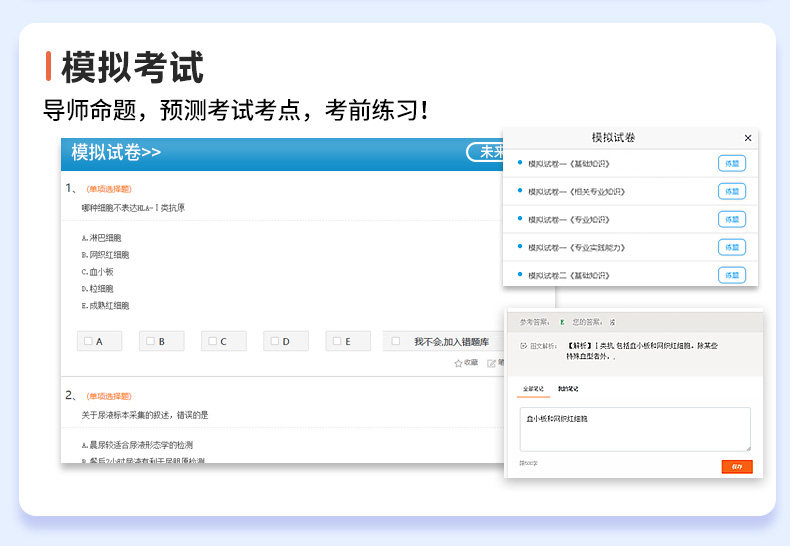Tick answer checkbox D for question 1

(x=275, y=341)
